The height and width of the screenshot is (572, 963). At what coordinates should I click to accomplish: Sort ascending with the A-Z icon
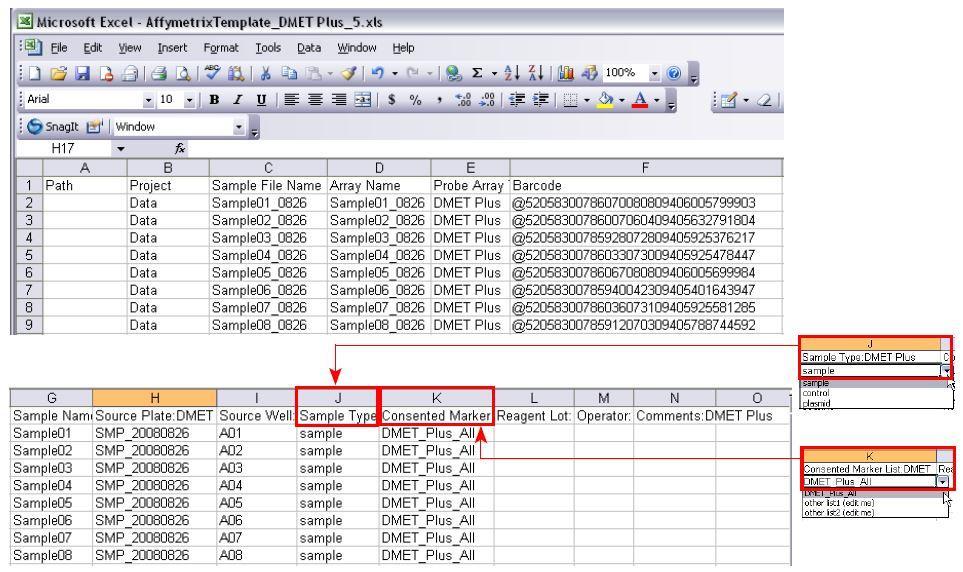click(512, 73)
